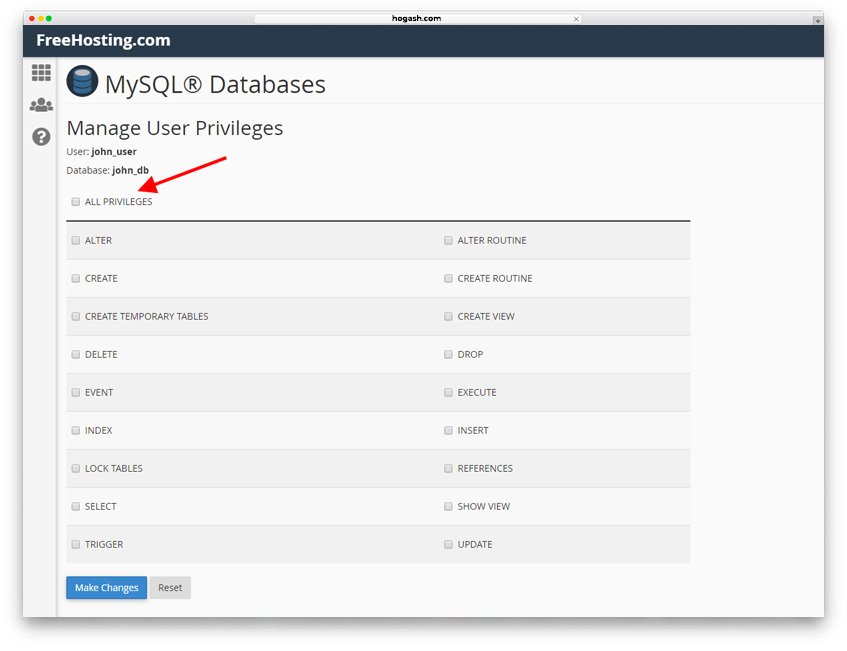The height and width of the screenshot is (651, 847).
Task: Tick the INDEX privilege checkbox
Action: point(76,430)
